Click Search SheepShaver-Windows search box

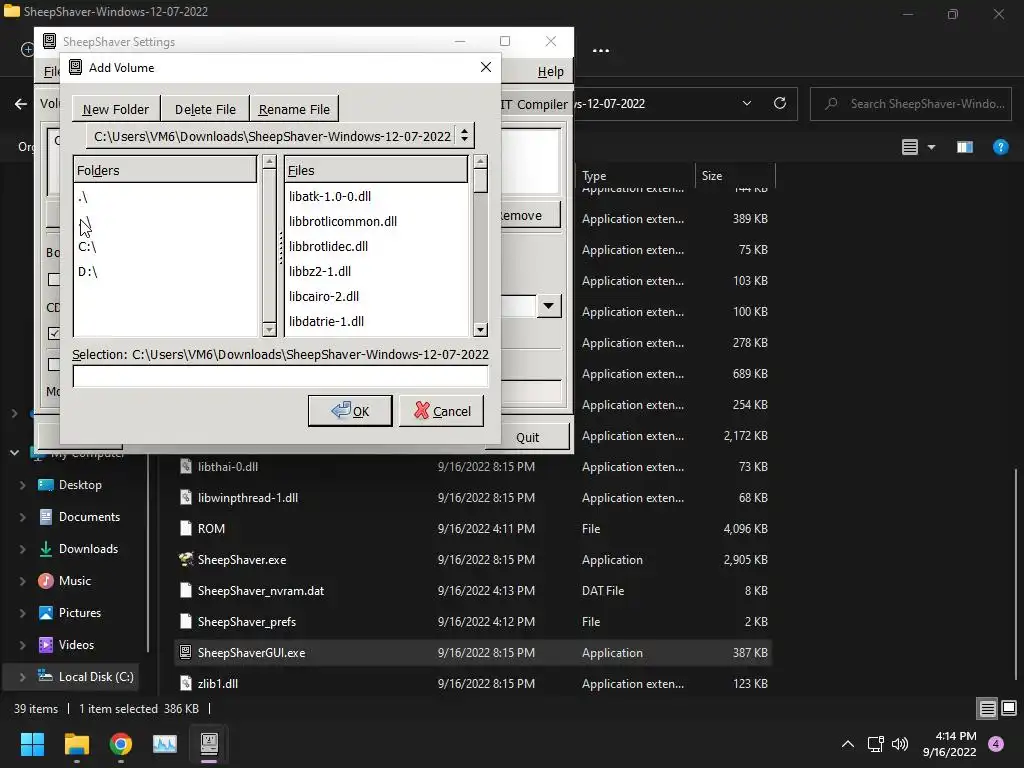pyautogui.click(x=911, y=104)
